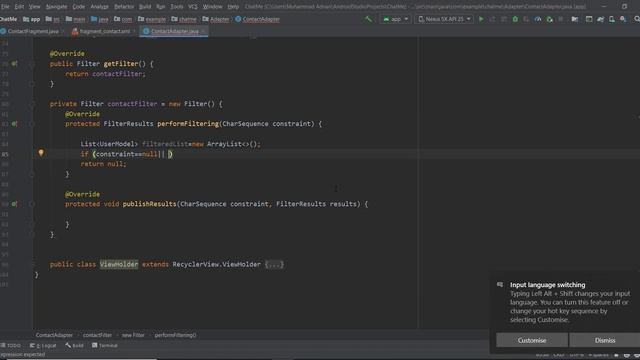Viewport: 640px width, 360px height.
Task: Open the Edit menu
Action: [x=19, y=7]
